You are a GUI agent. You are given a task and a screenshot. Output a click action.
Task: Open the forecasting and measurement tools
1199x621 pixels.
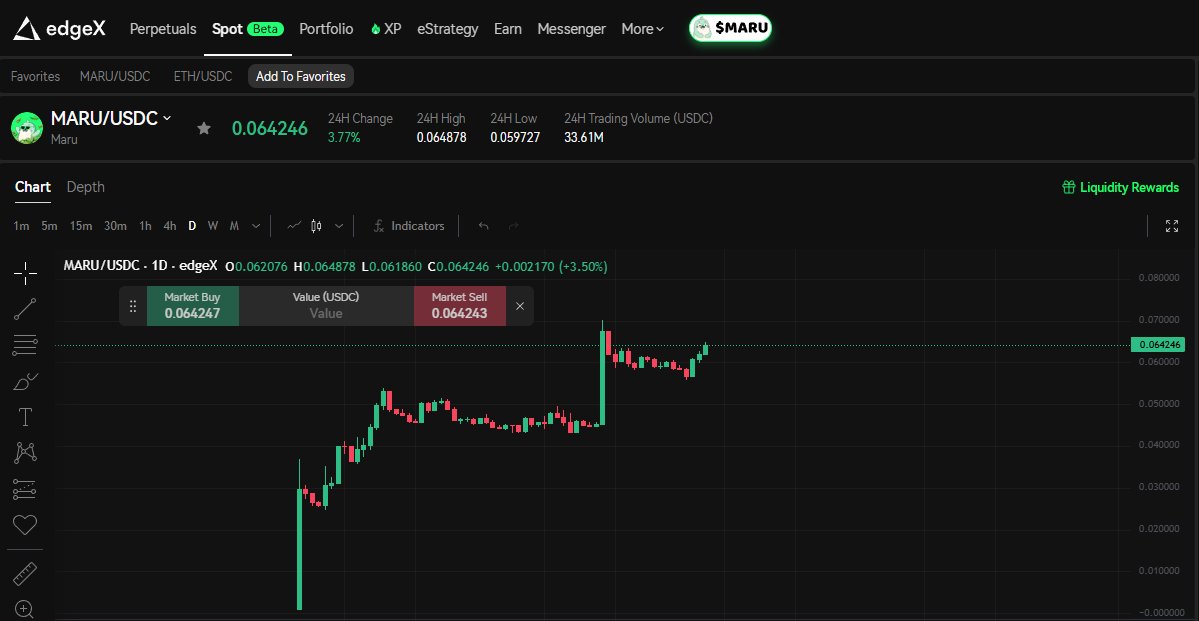[25, 489]
